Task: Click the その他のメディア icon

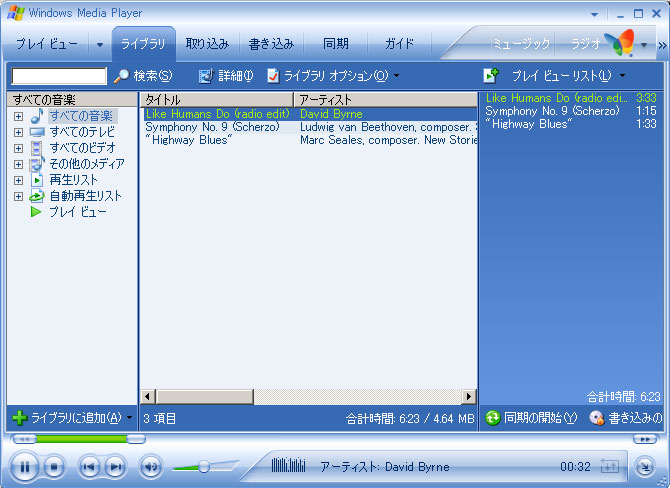Action: pos(37,164)
